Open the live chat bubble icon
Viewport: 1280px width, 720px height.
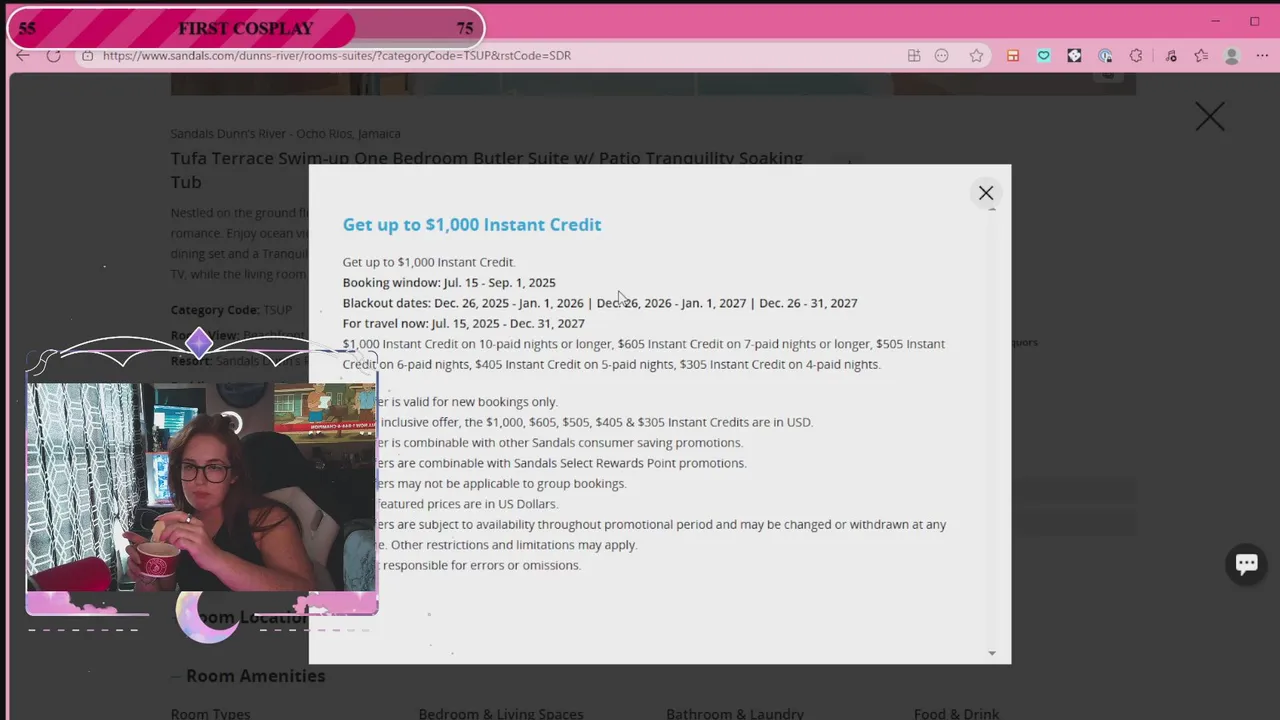(1246, 564)
